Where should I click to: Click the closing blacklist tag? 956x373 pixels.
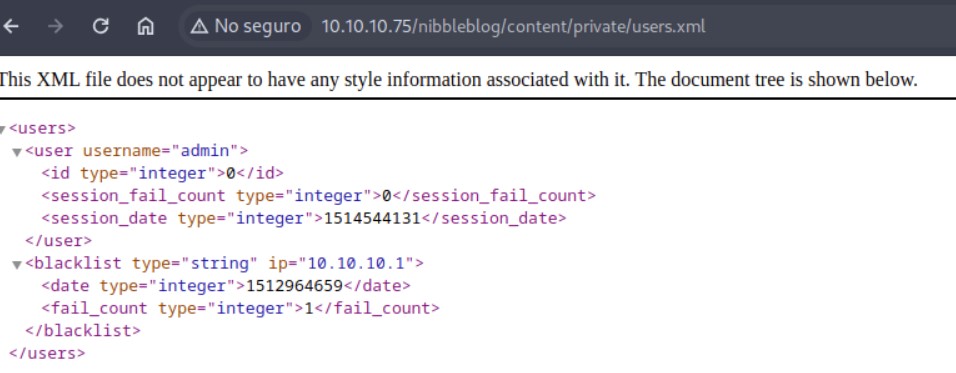point(83,331)
